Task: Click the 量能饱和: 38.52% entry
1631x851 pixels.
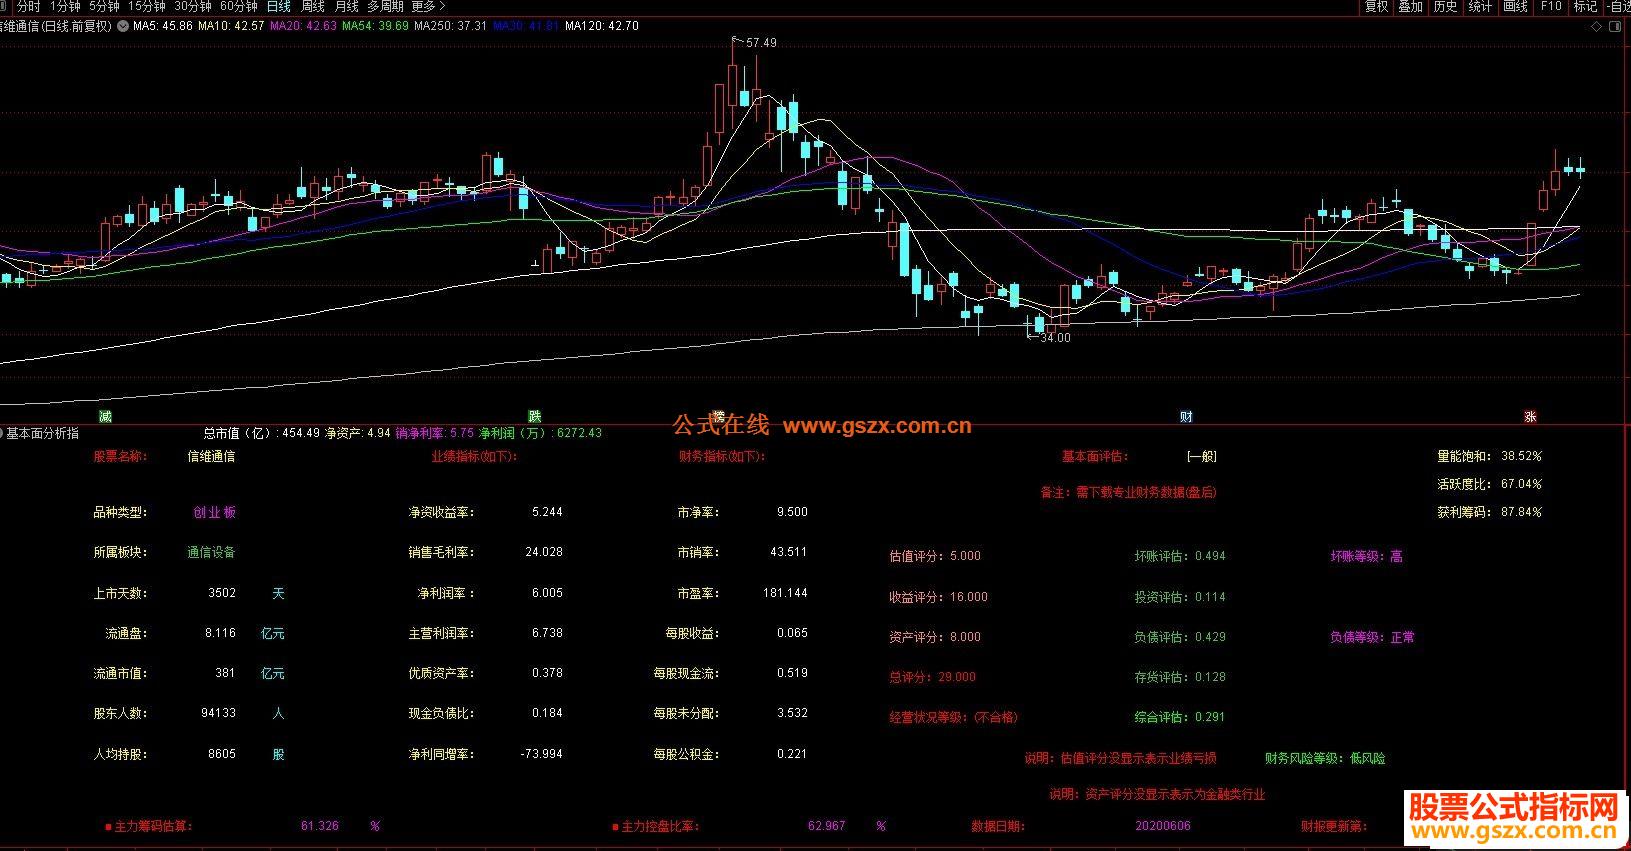Action: (x=1489, y=456)
